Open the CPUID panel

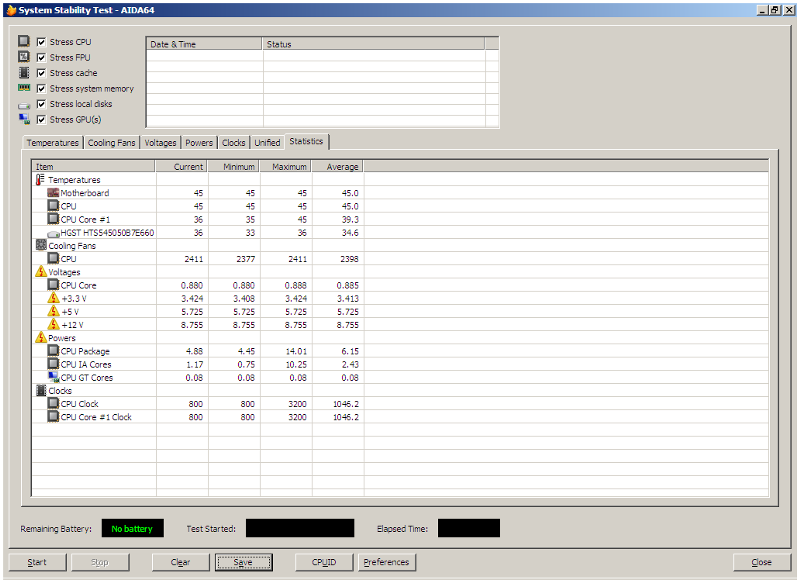[x=324, y=562]
